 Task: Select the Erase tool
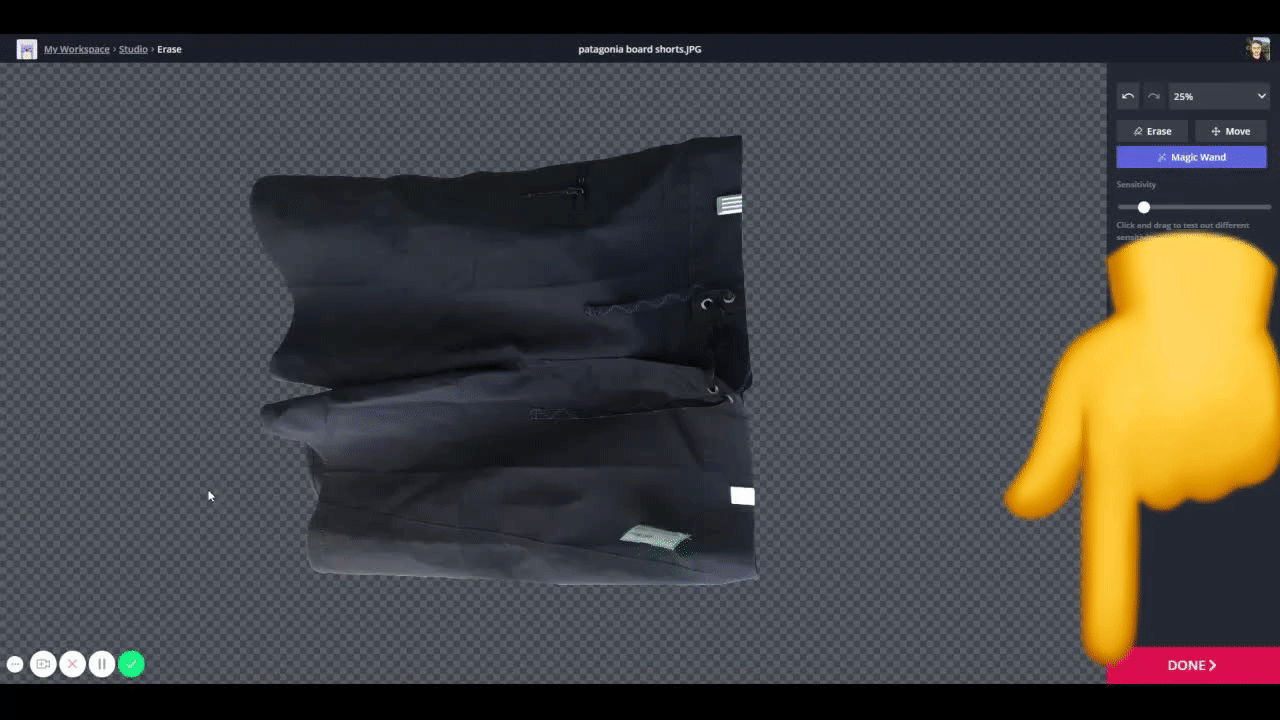tap(1152, 131)
